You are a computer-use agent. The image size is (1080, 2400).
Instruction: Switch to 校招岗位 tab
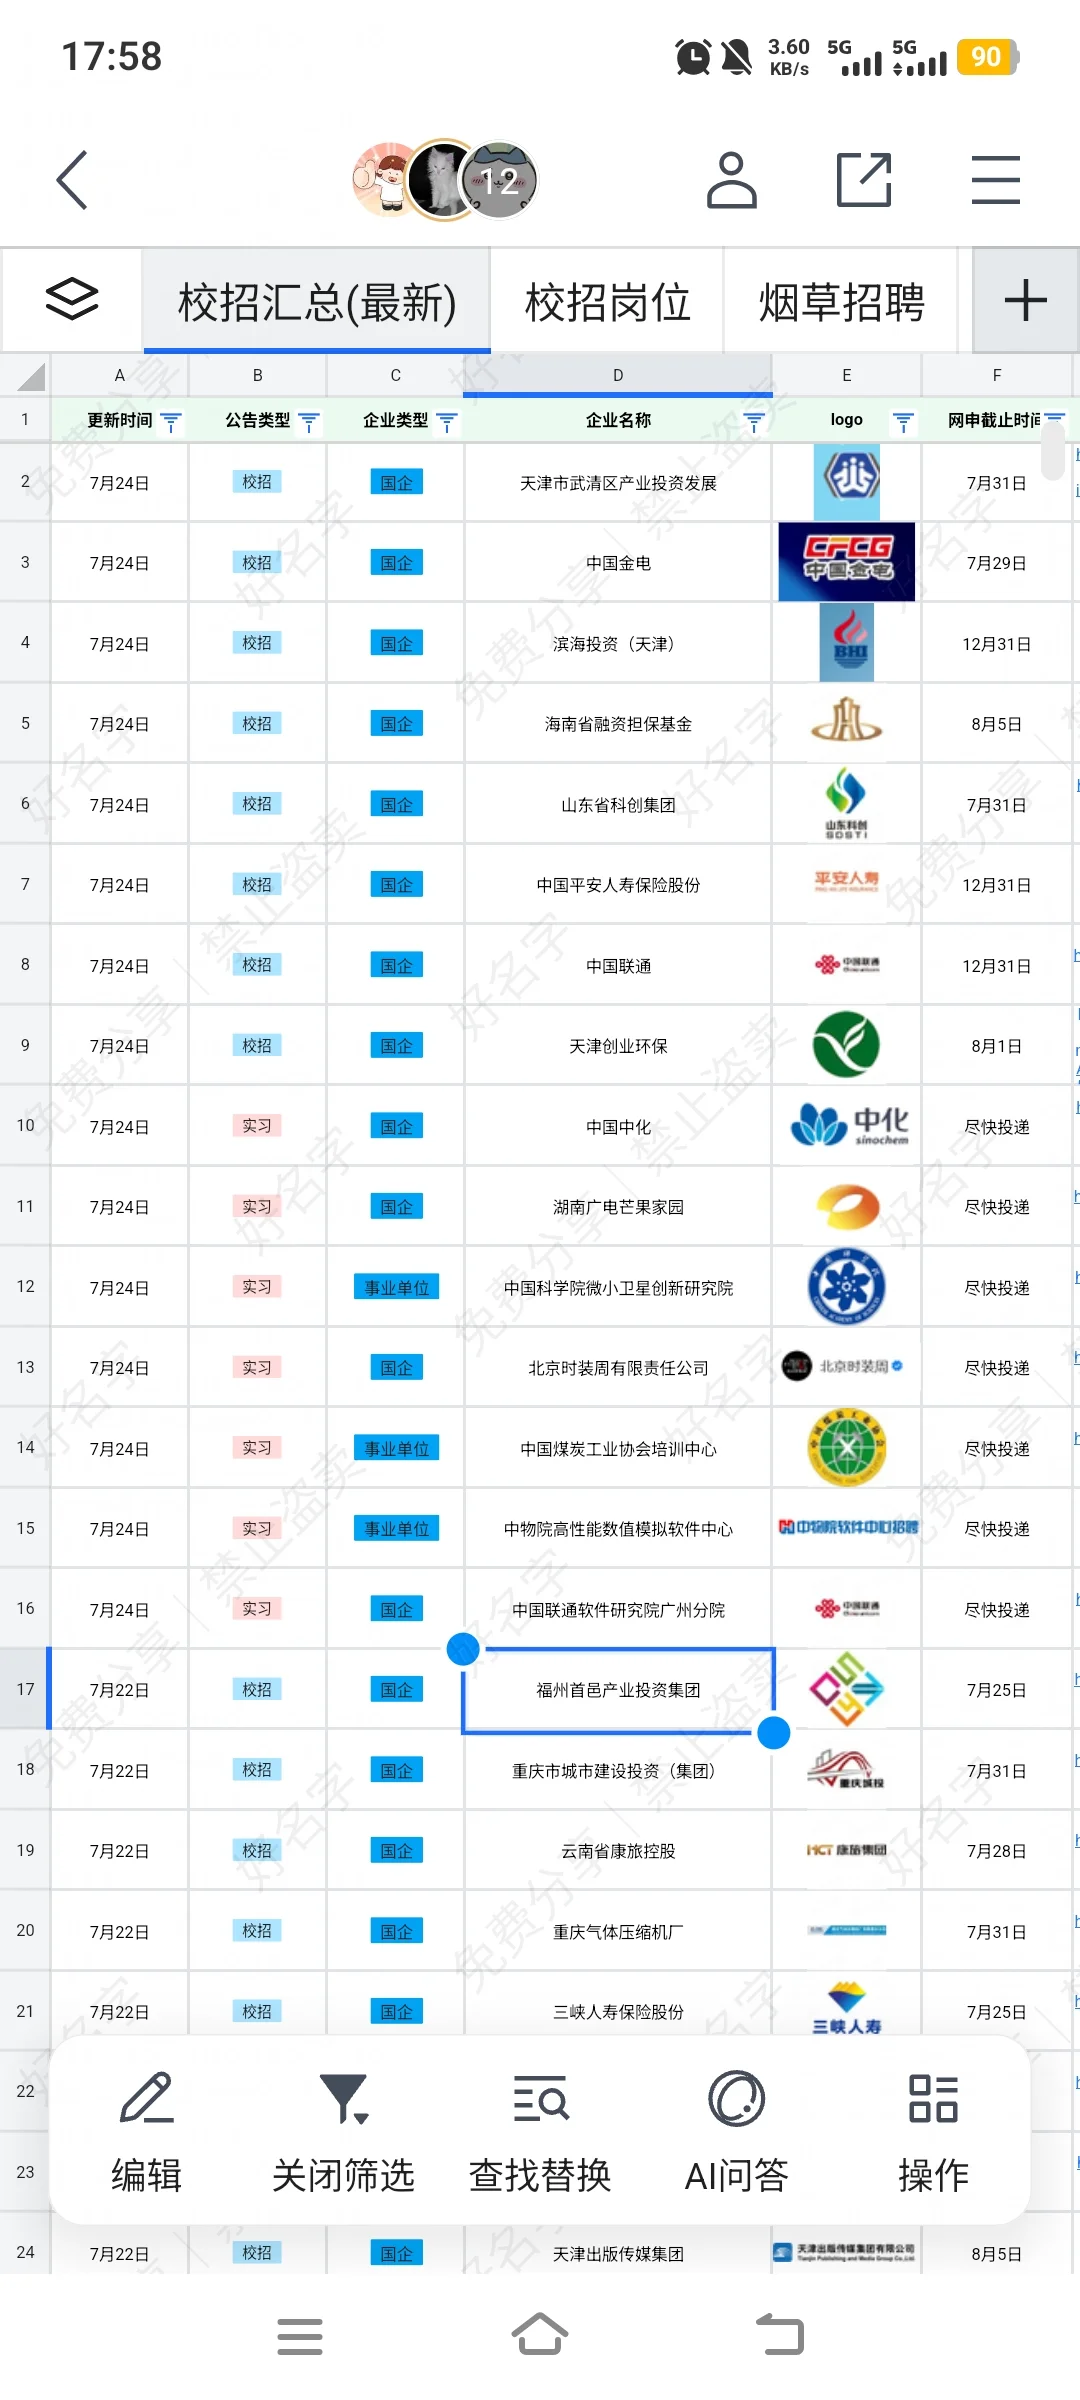(607, 302)
